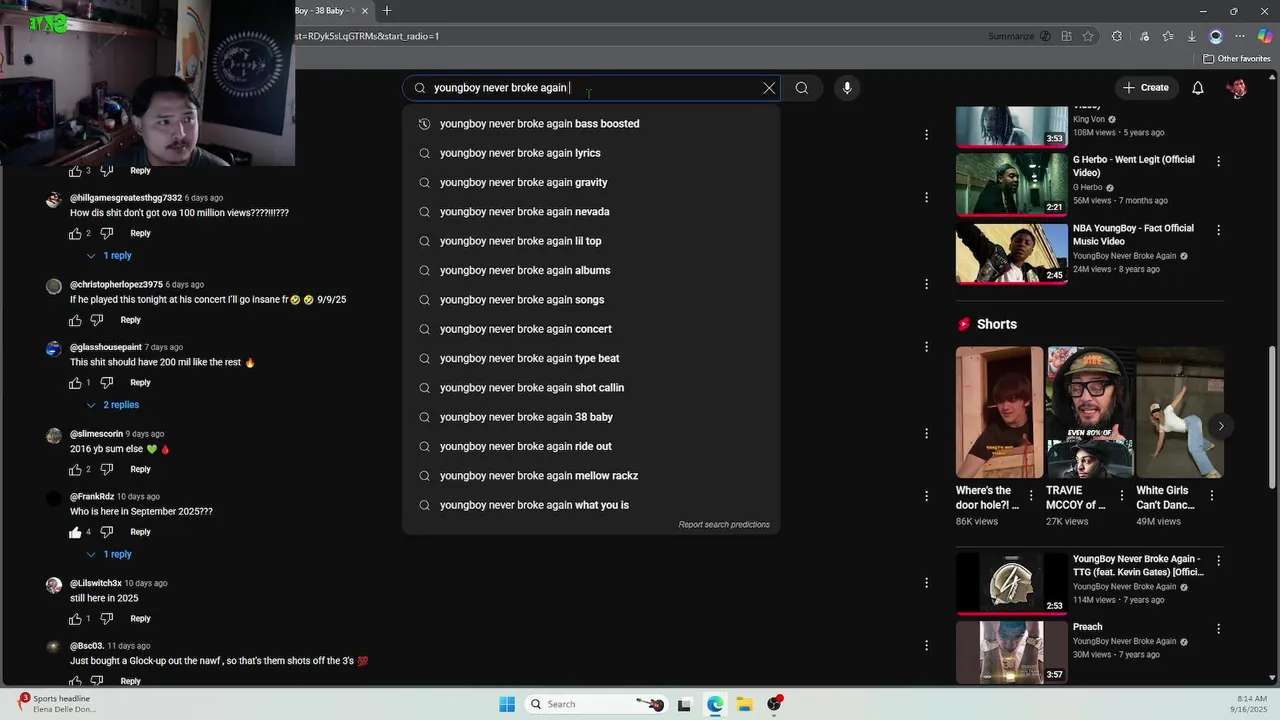Start voice search with the microphone icon
Screen dimensions: 1280x720
click(x=847, y=88)
